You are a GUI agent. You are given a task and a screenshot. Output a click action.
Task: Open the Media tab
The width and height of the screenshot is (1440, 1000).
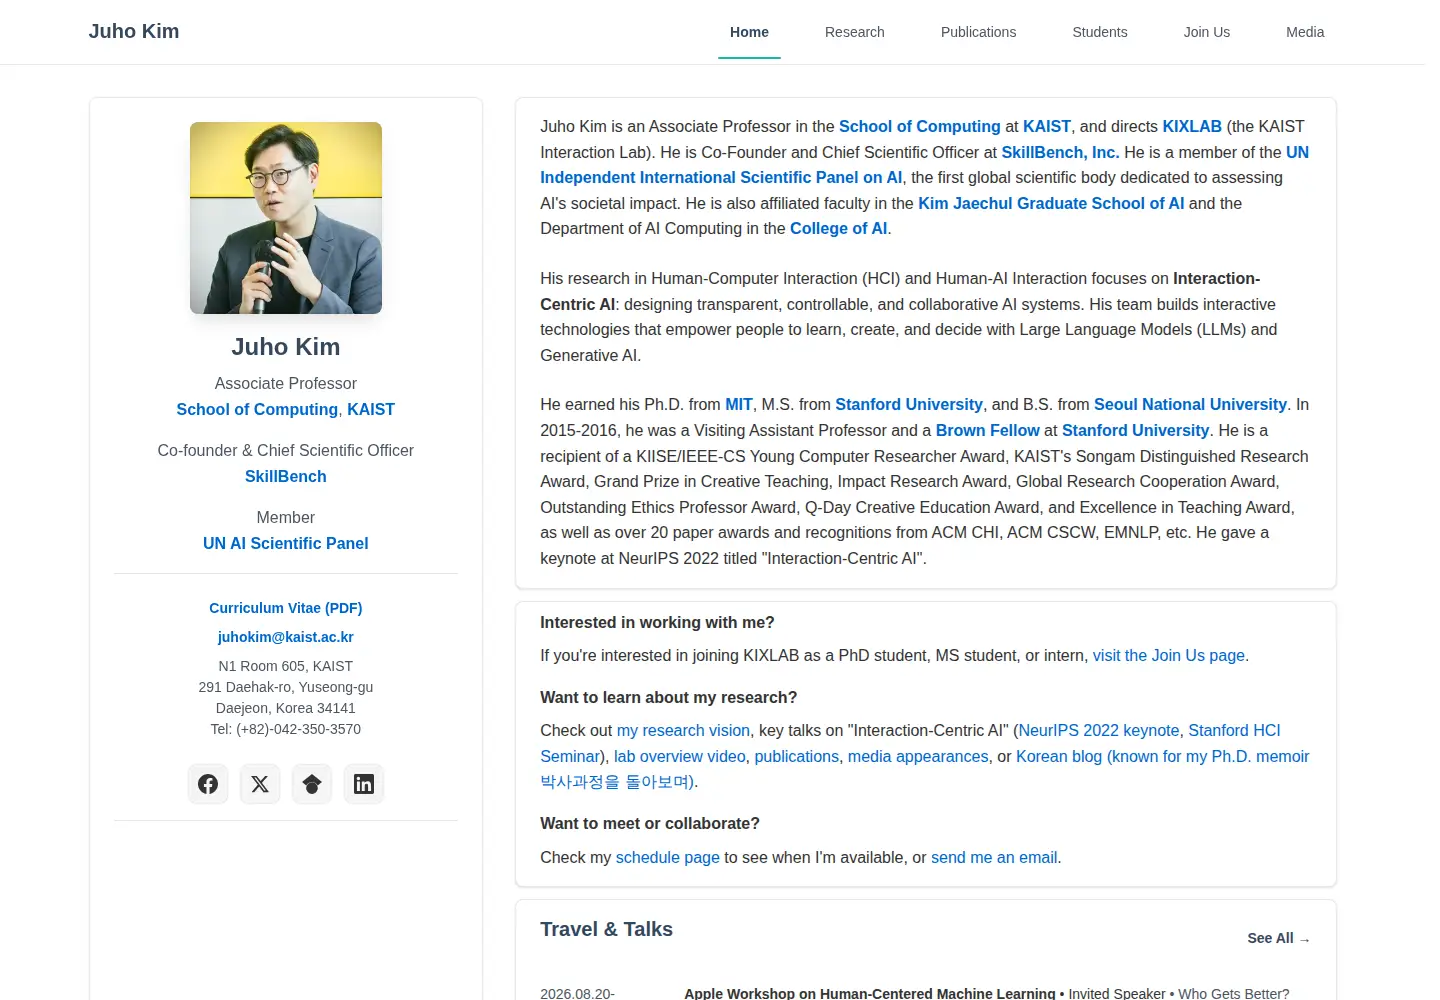pos(1305,32)
